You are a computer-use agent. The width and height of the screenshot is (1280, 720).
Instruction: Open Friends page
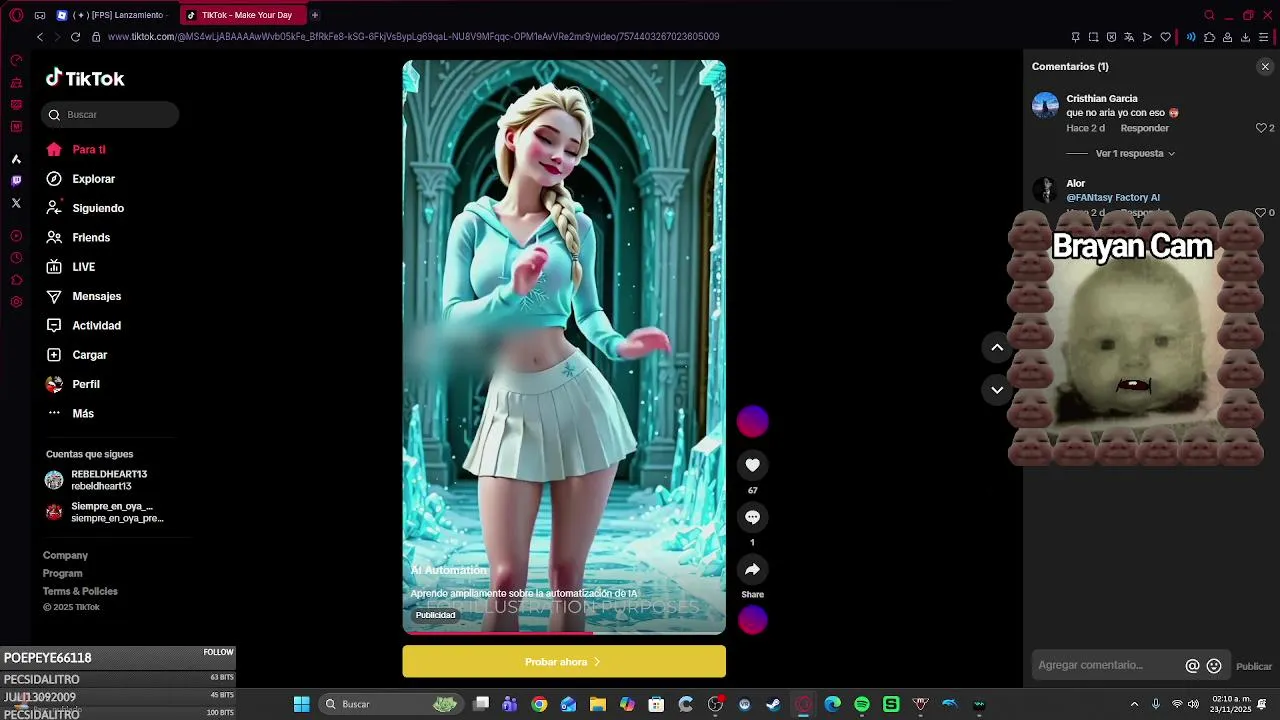click(77, 237)
